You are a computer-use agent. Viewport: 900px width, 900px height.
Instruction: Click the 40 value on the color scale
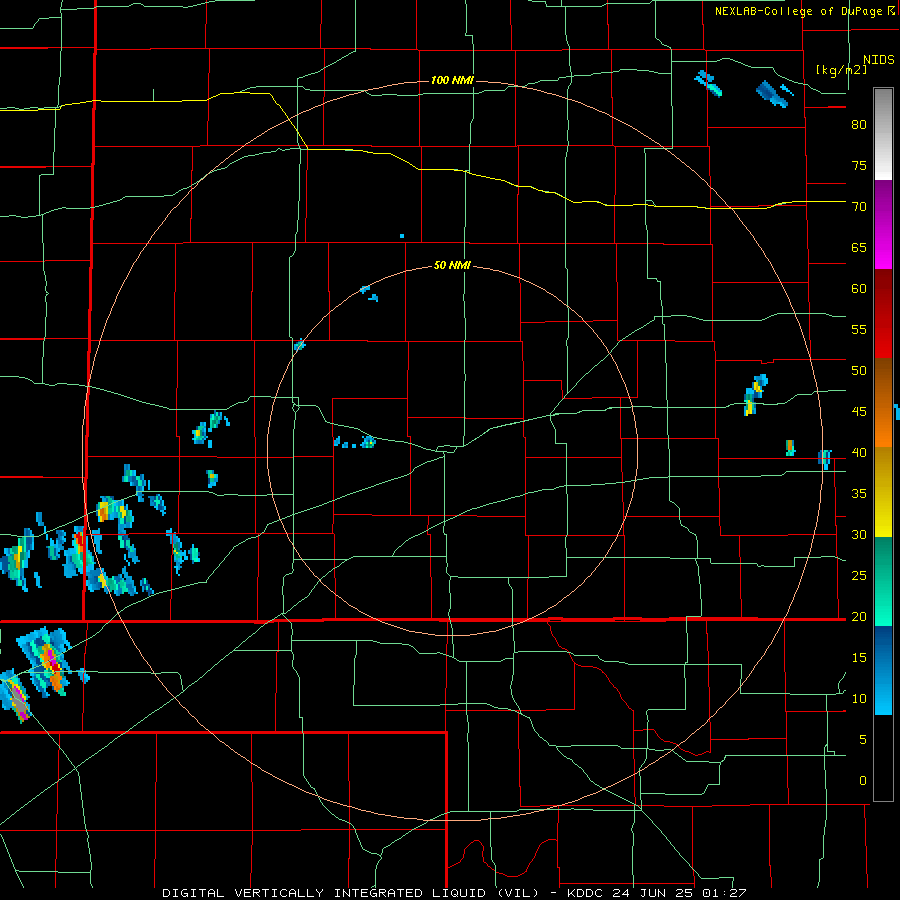(859, 452)
